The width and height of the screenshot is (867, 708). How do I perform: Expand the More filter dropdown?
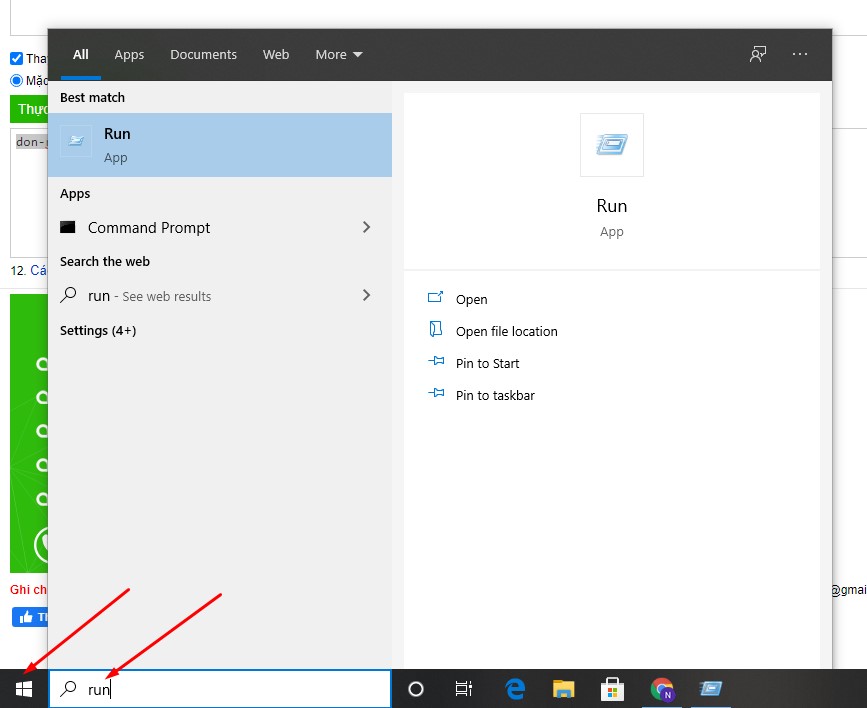pos(339,55)
